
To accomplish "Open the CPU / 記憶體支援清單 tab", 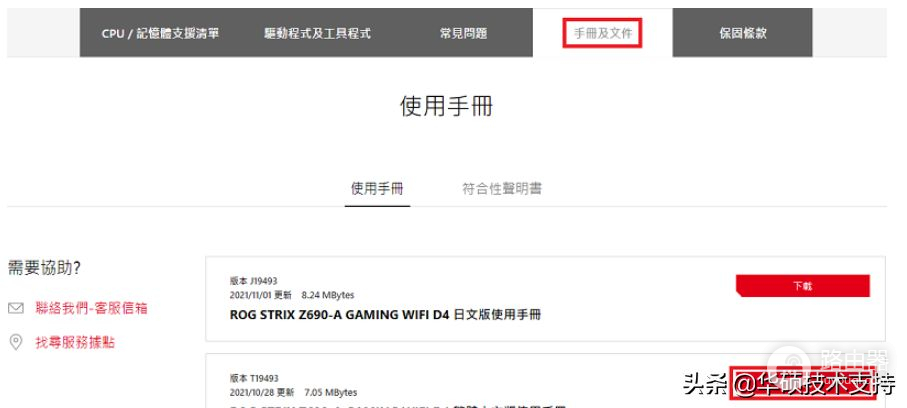I will (160, 34).
